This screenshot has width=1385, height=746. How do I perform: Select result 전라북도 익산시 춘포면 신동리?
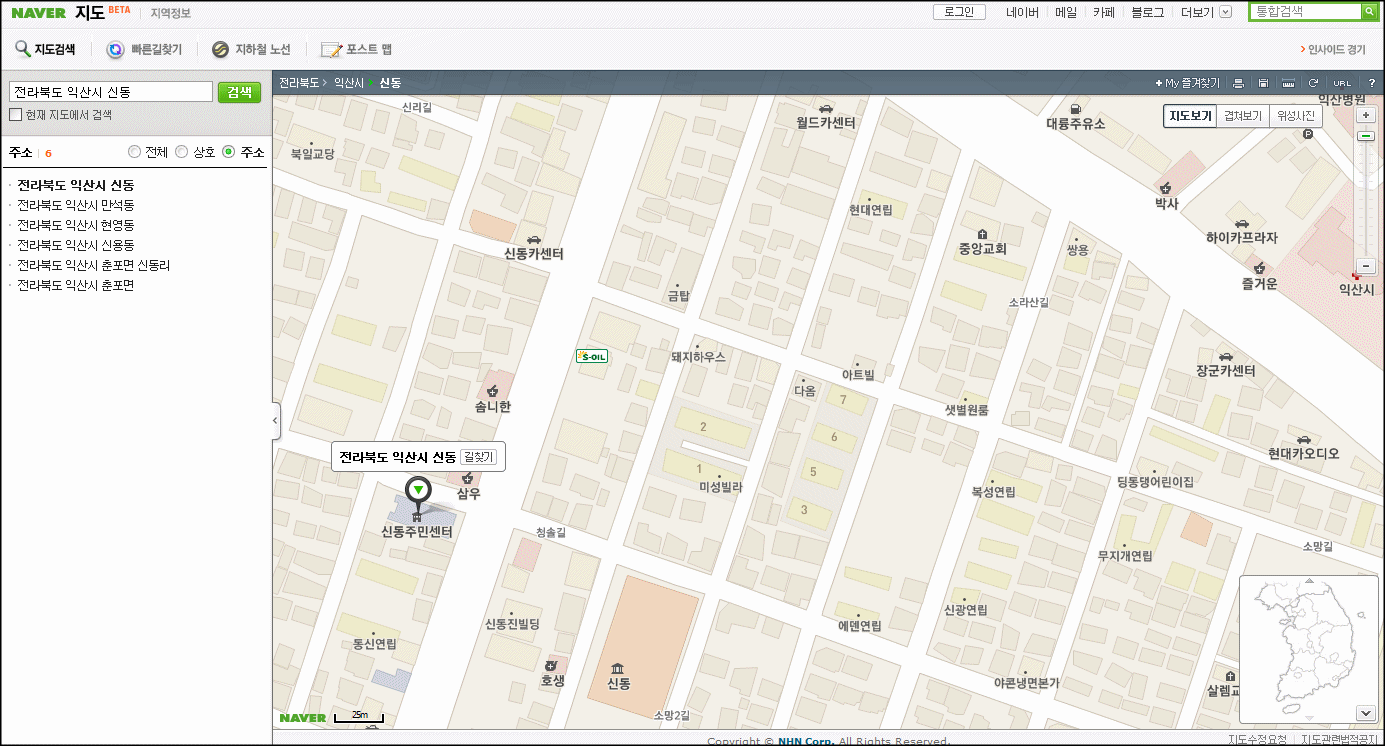pos(94,265)
